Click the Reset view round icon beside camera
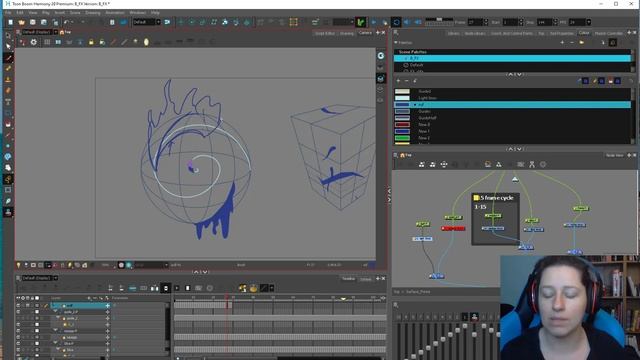 click(x=381, y=56)
